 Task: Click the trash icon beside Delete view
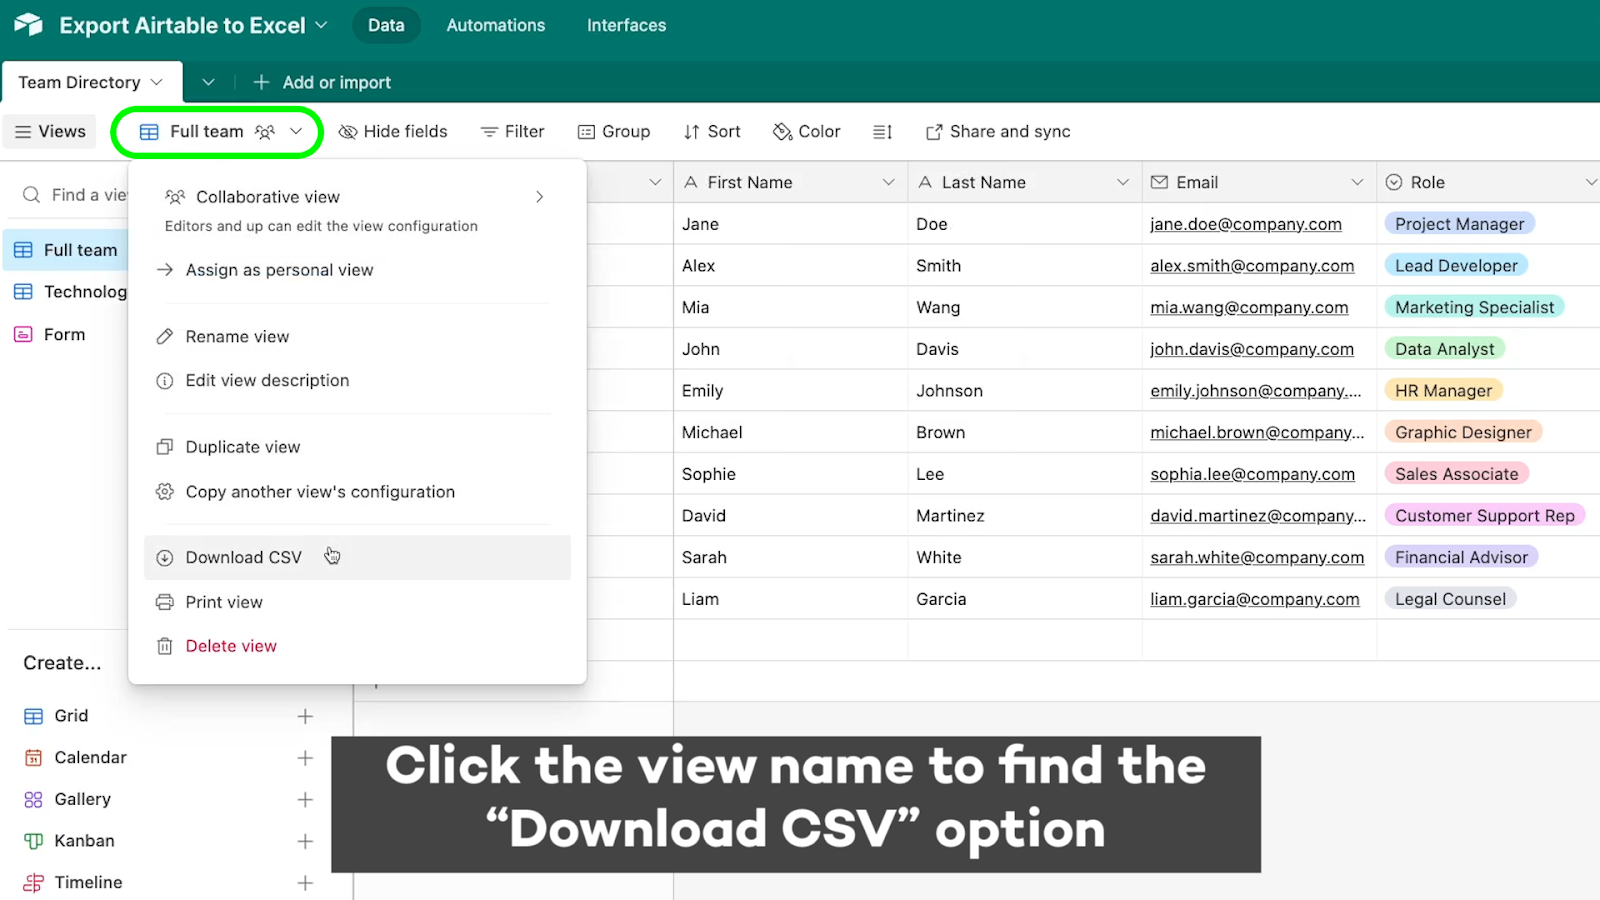click(x=165, y=646)
